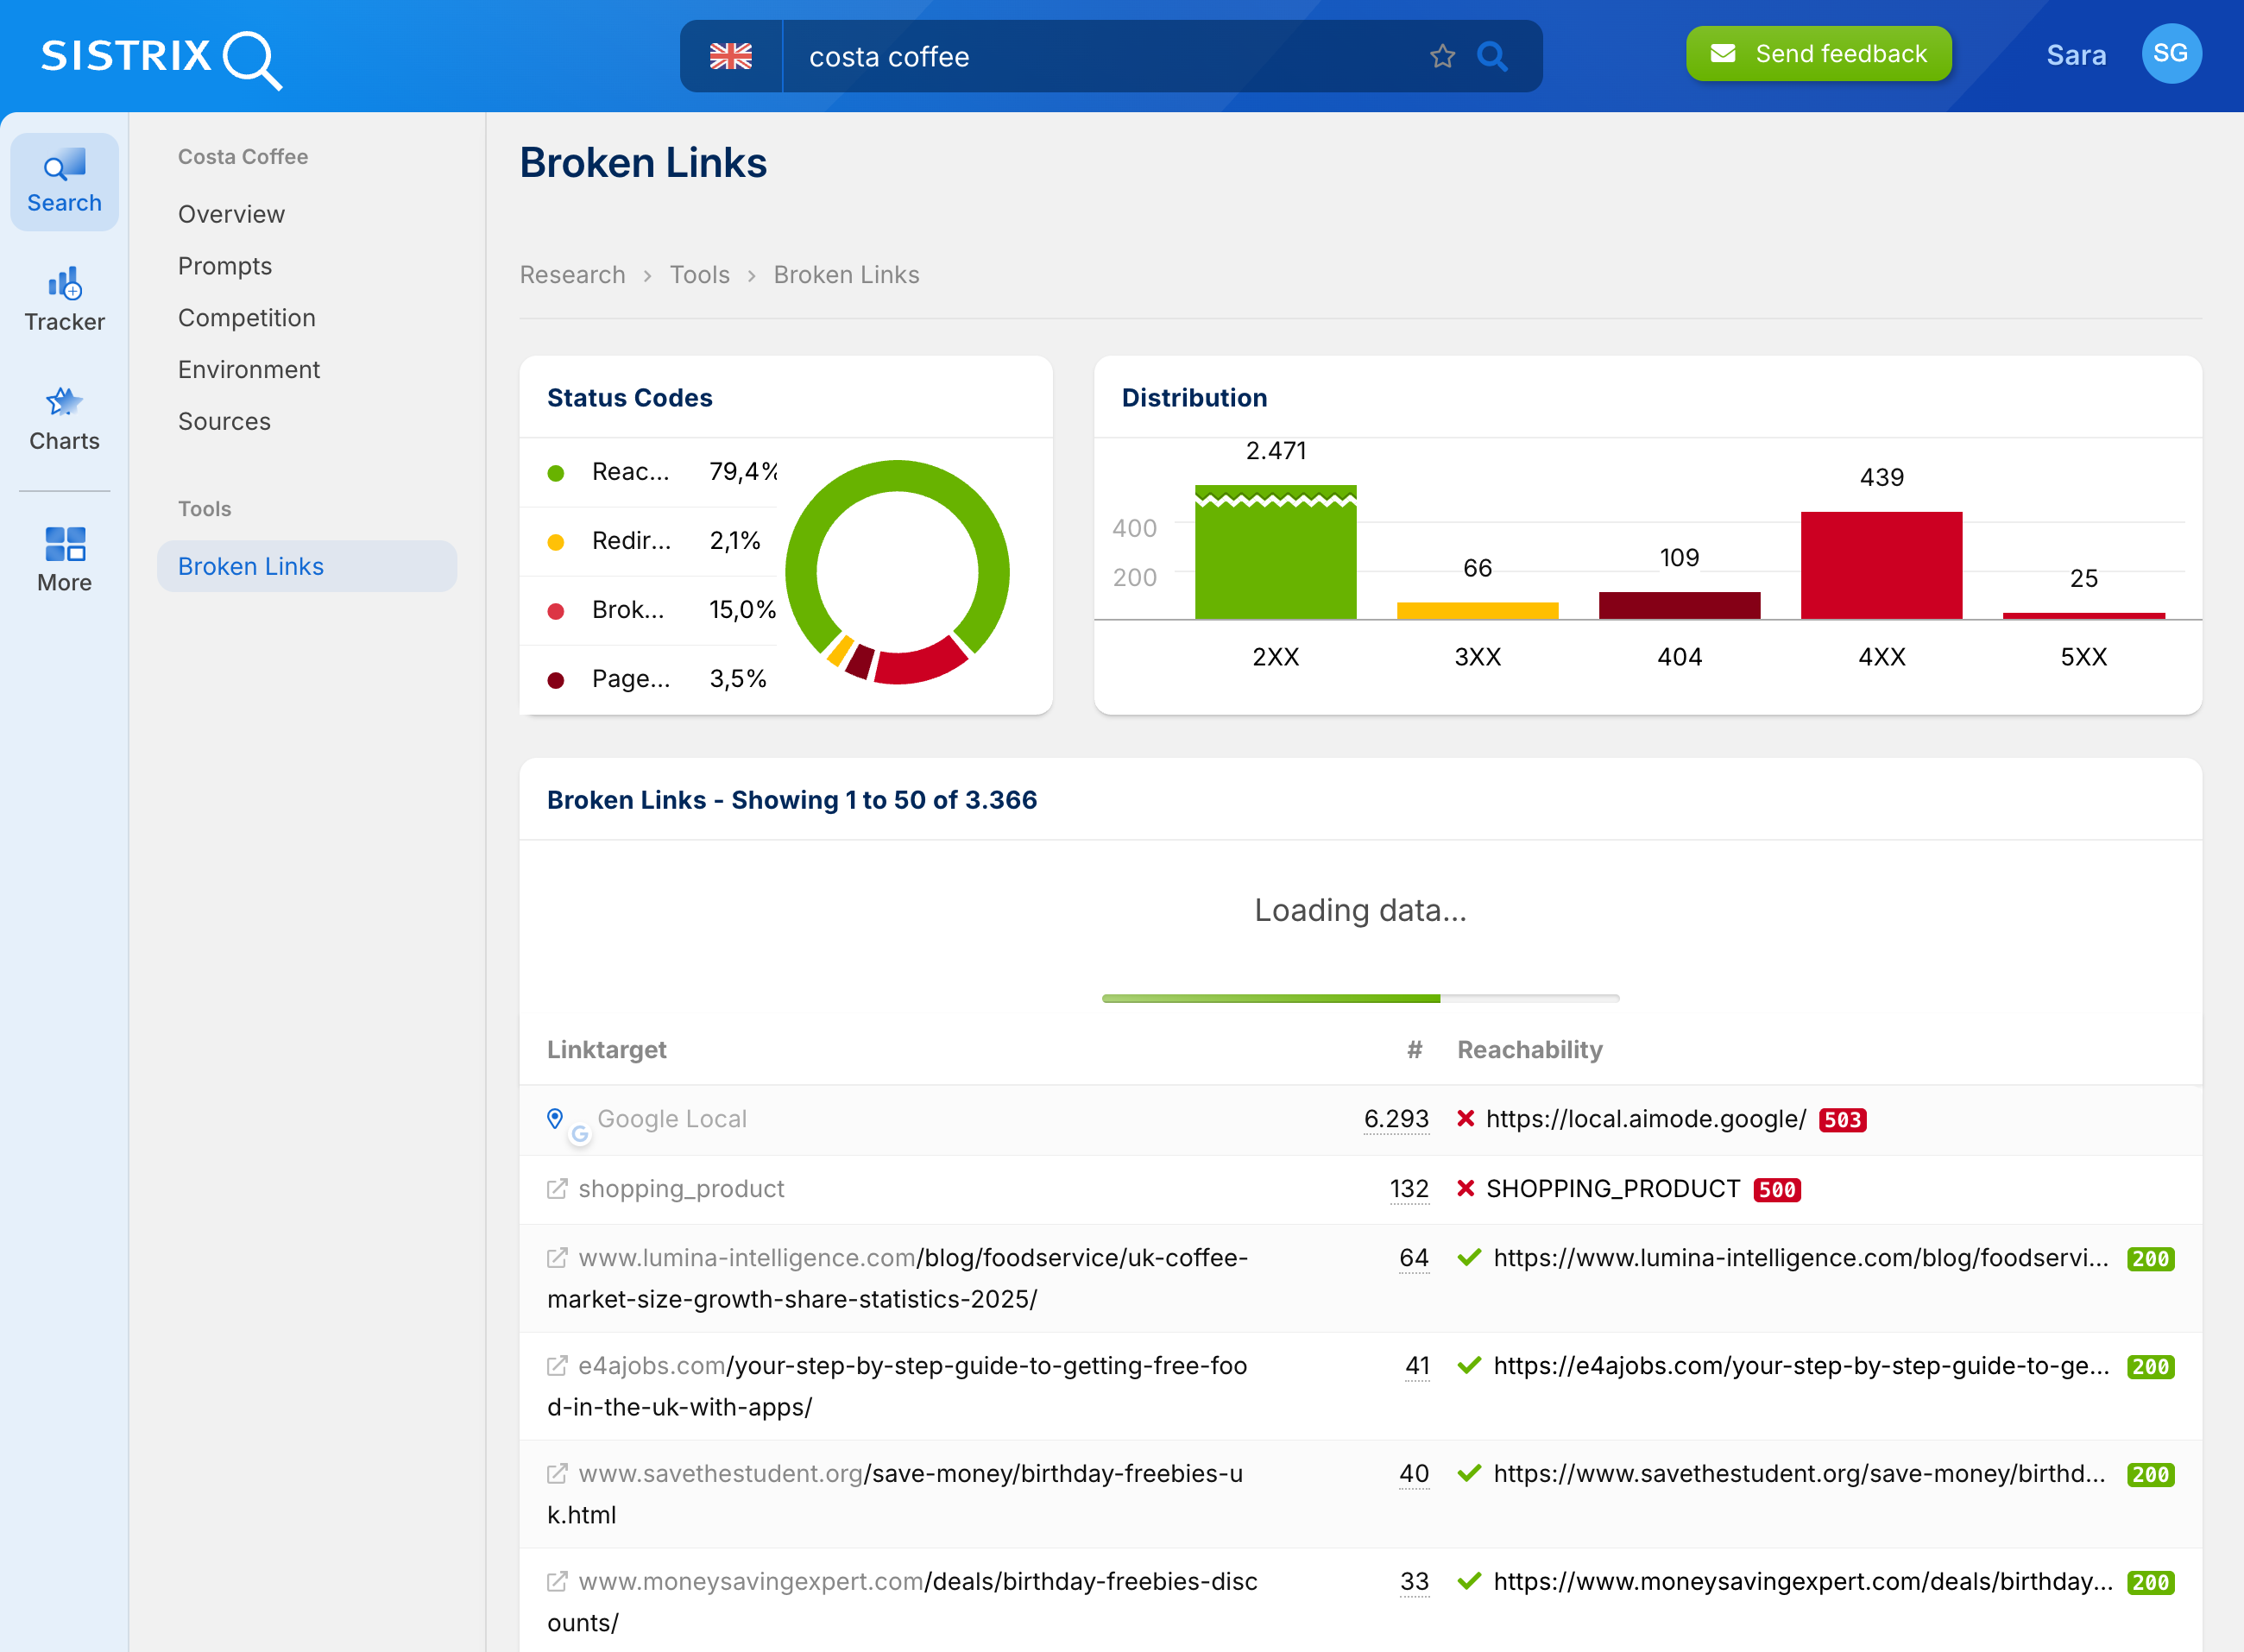The height and width of the screenshot is (1652, 2244).
Task: Select Research in the breadcrumb trail
Action: (572, 274)
